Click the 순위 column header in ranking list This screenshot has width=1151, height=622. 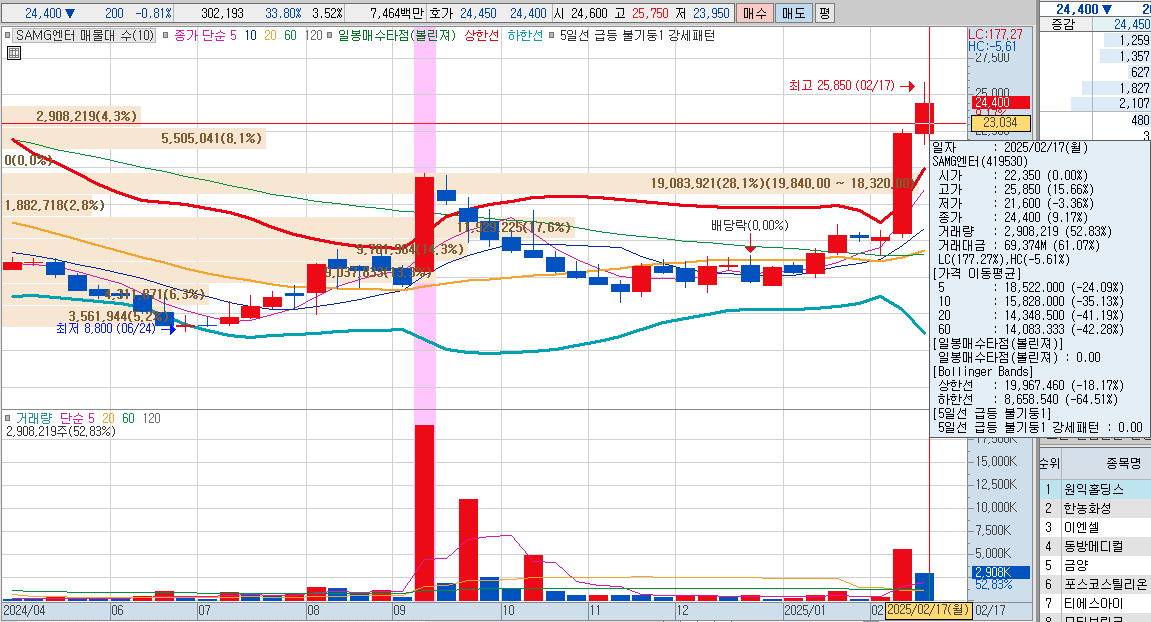tap(1049, 463)
